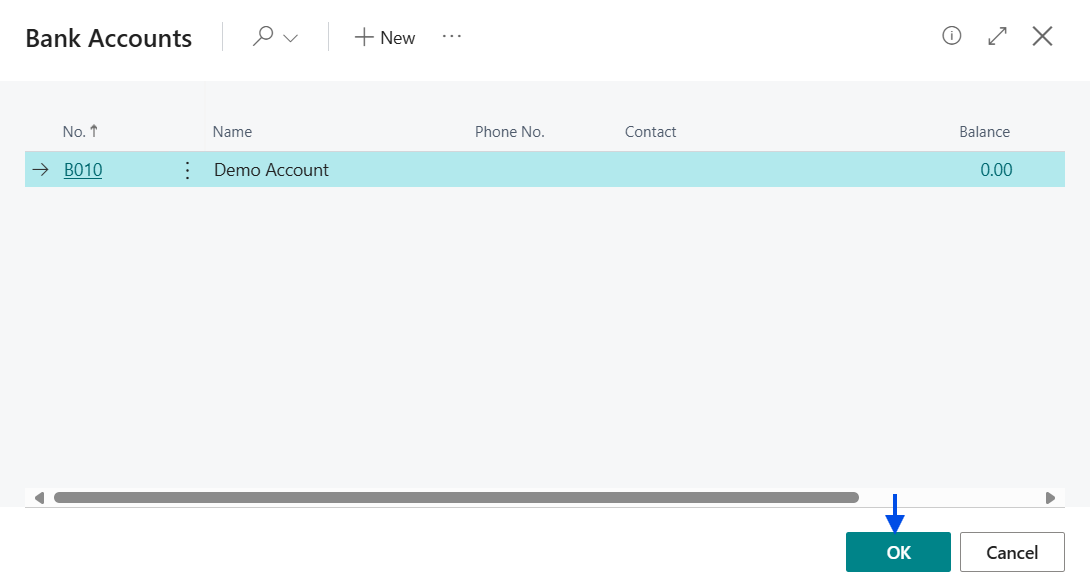The width and height of the screenshot is (1090, 576).
Task: Click the row selector arrow for B010
Action: 40,170
